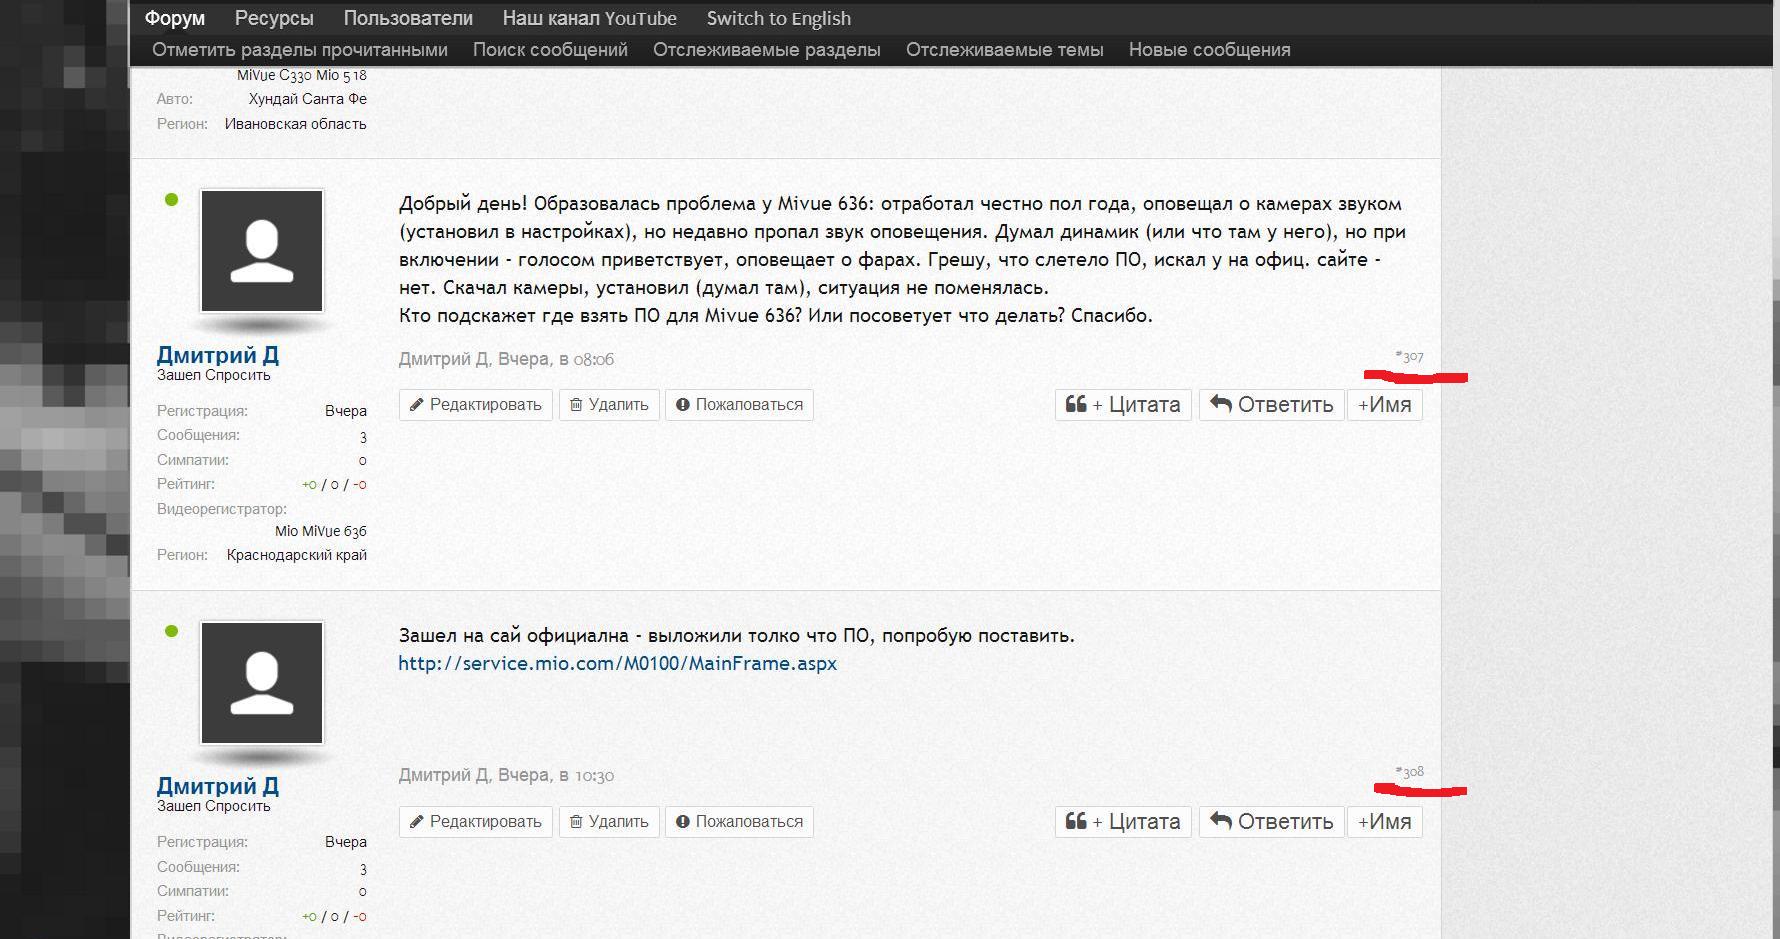Open the post number #308 permalink
Screen dimensions: 1780x939
point(1410,772)
